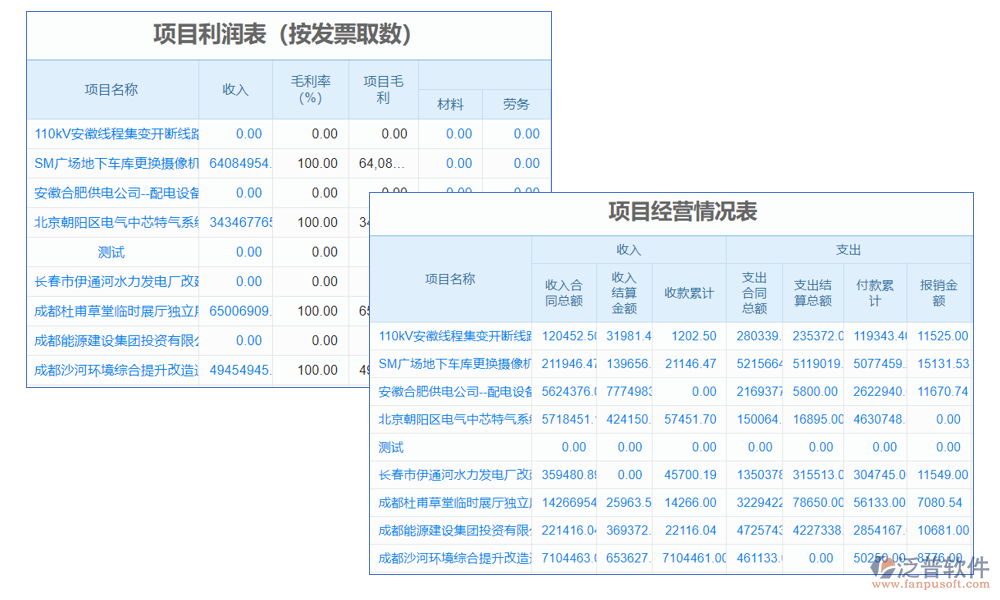Screen dimensions: 1000x600
Task: Click the 收入合同总额 column header
Action: [566, 288]
